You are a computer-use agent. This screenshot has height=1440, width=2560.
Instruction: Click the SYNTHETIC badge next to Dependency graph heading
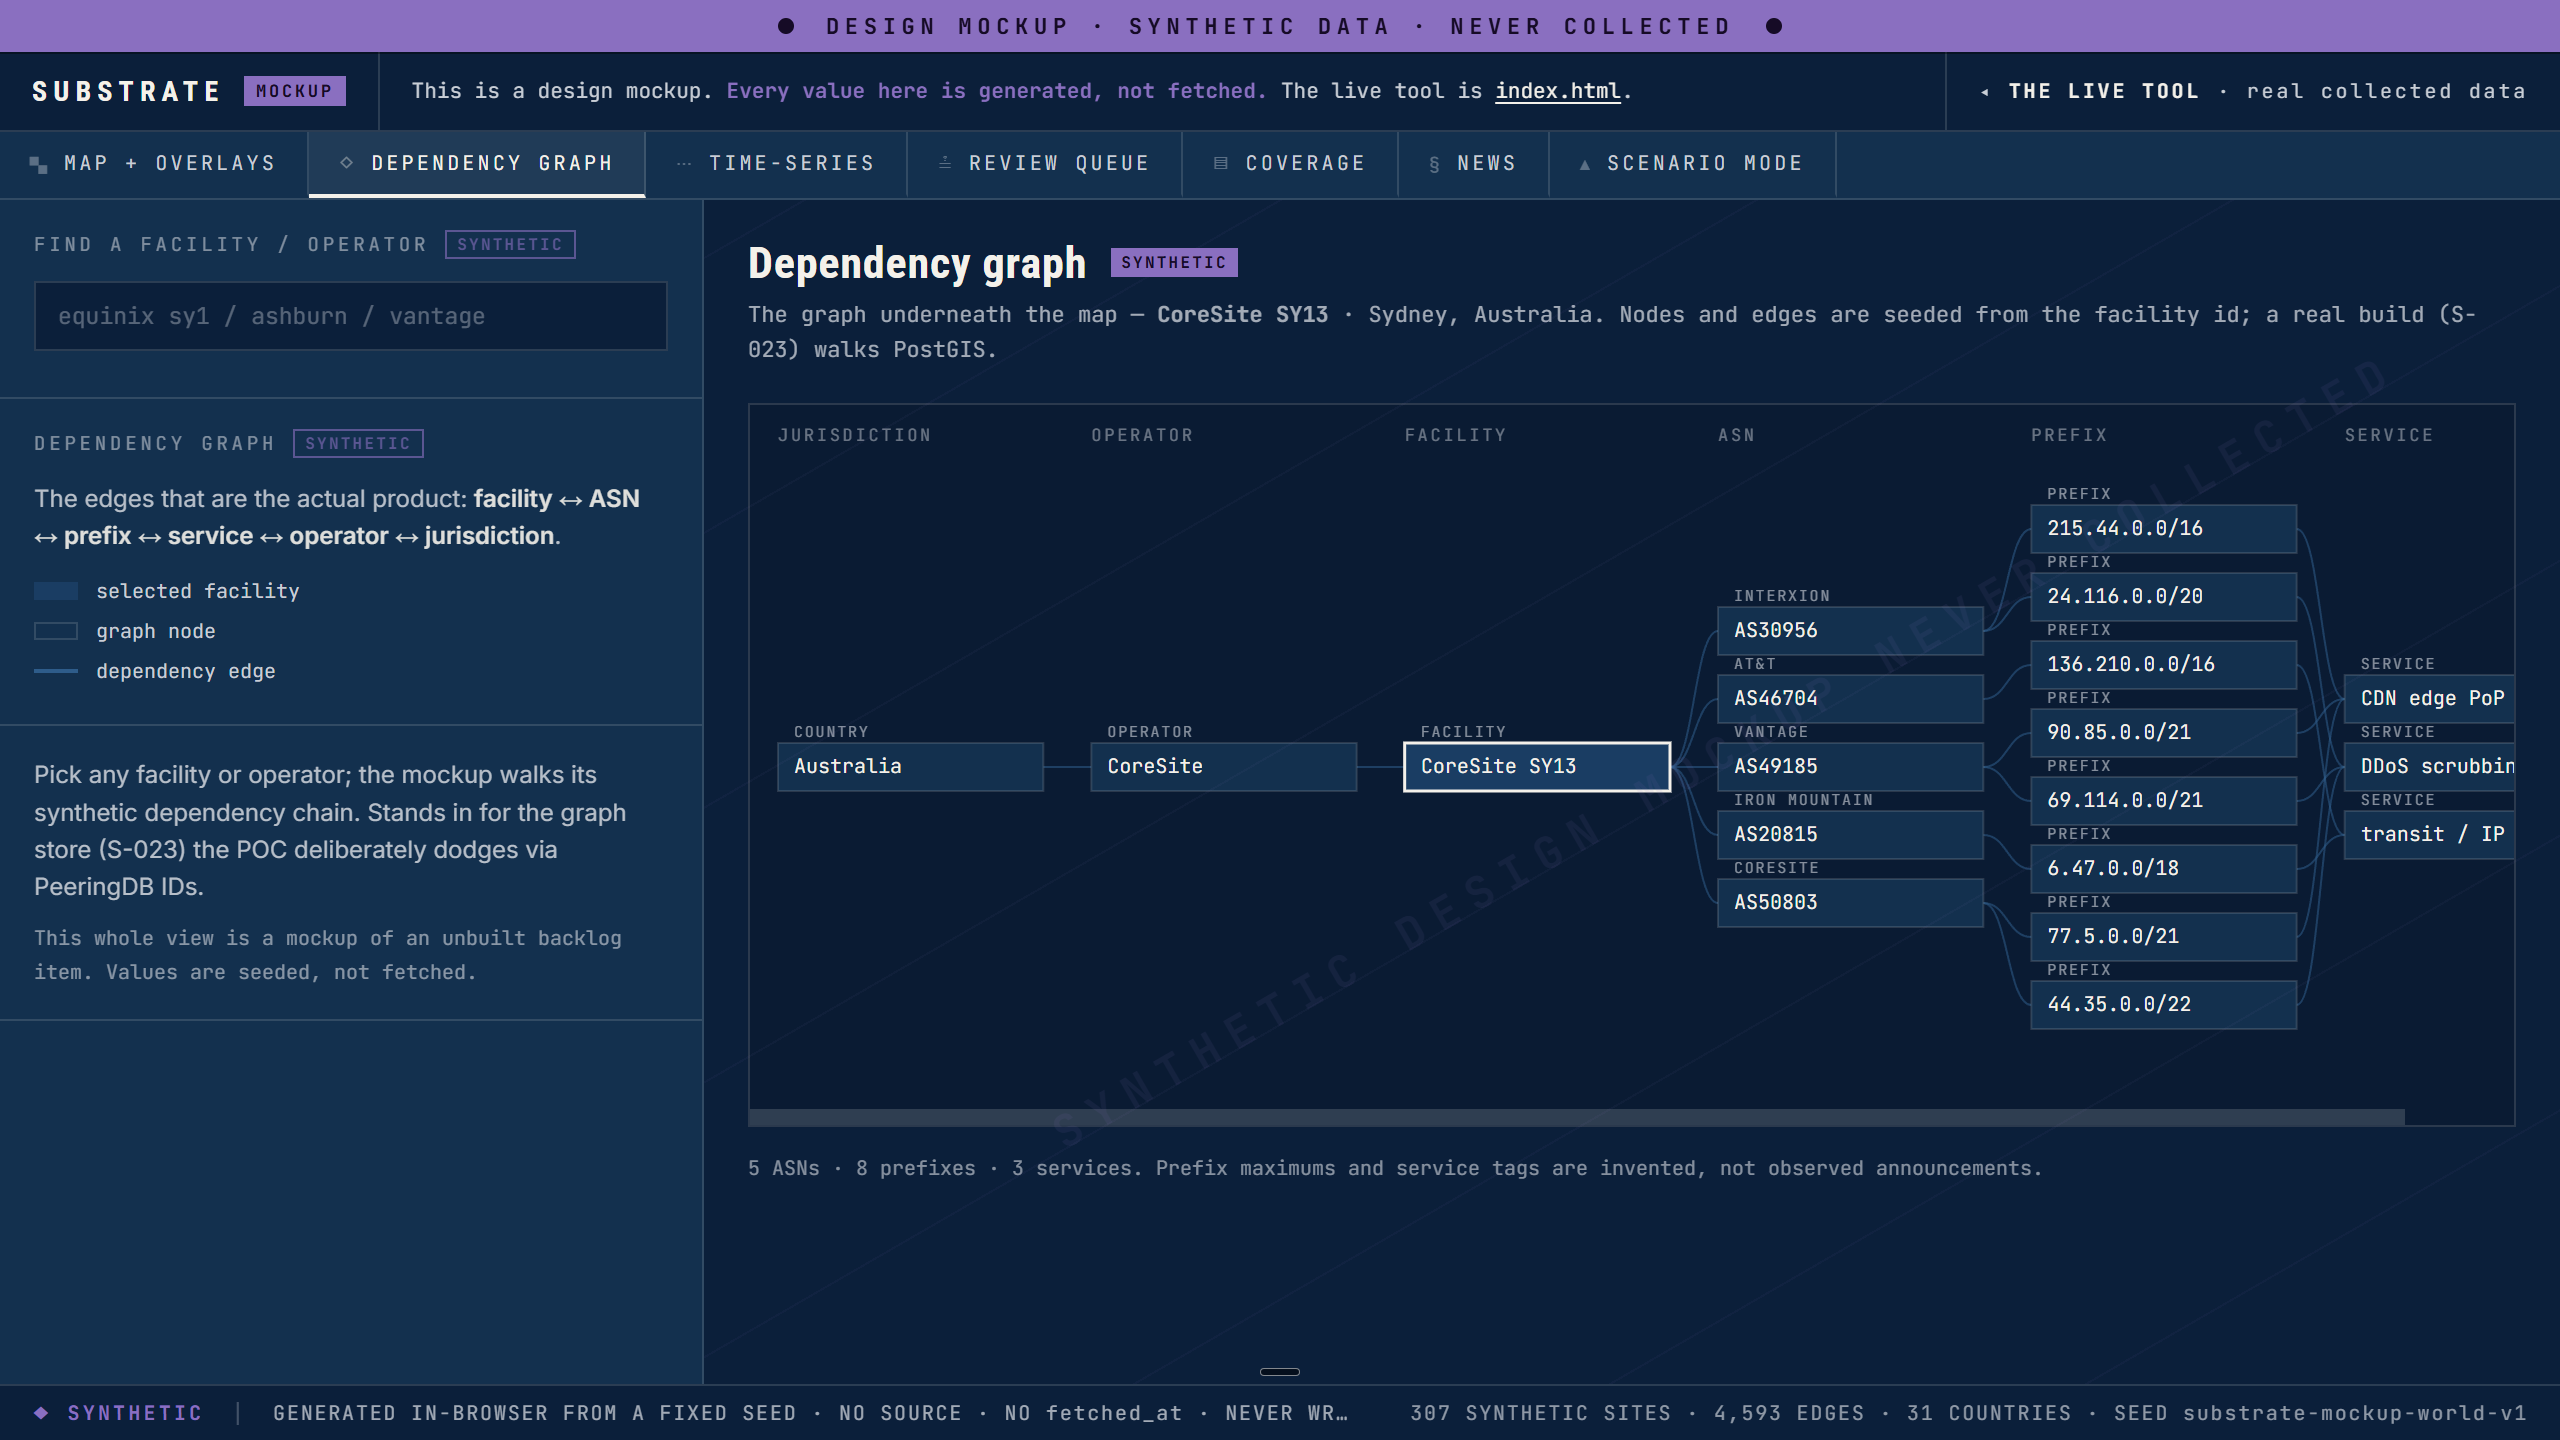point(1174,263)
